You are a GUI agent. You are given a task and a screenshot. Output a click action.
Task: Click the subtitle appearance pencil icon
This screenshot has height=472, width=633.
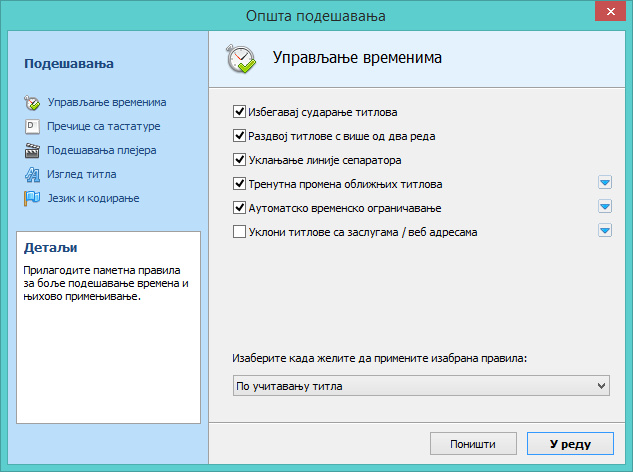[x=31, y=174]
